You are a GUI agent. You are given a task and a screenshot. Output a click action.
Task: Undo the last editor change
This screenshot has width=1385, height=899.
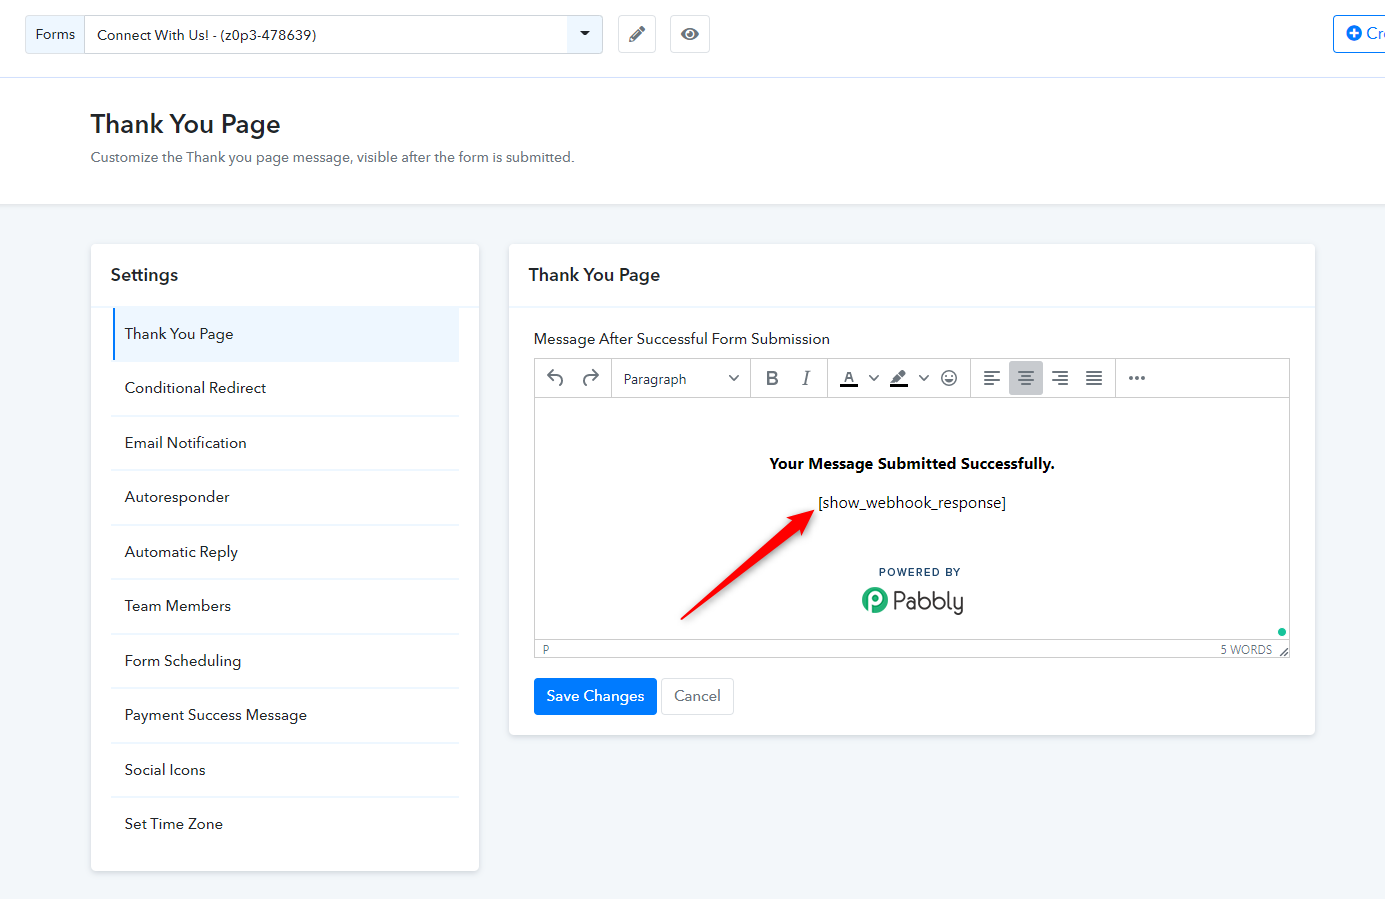tap(556, 378)
